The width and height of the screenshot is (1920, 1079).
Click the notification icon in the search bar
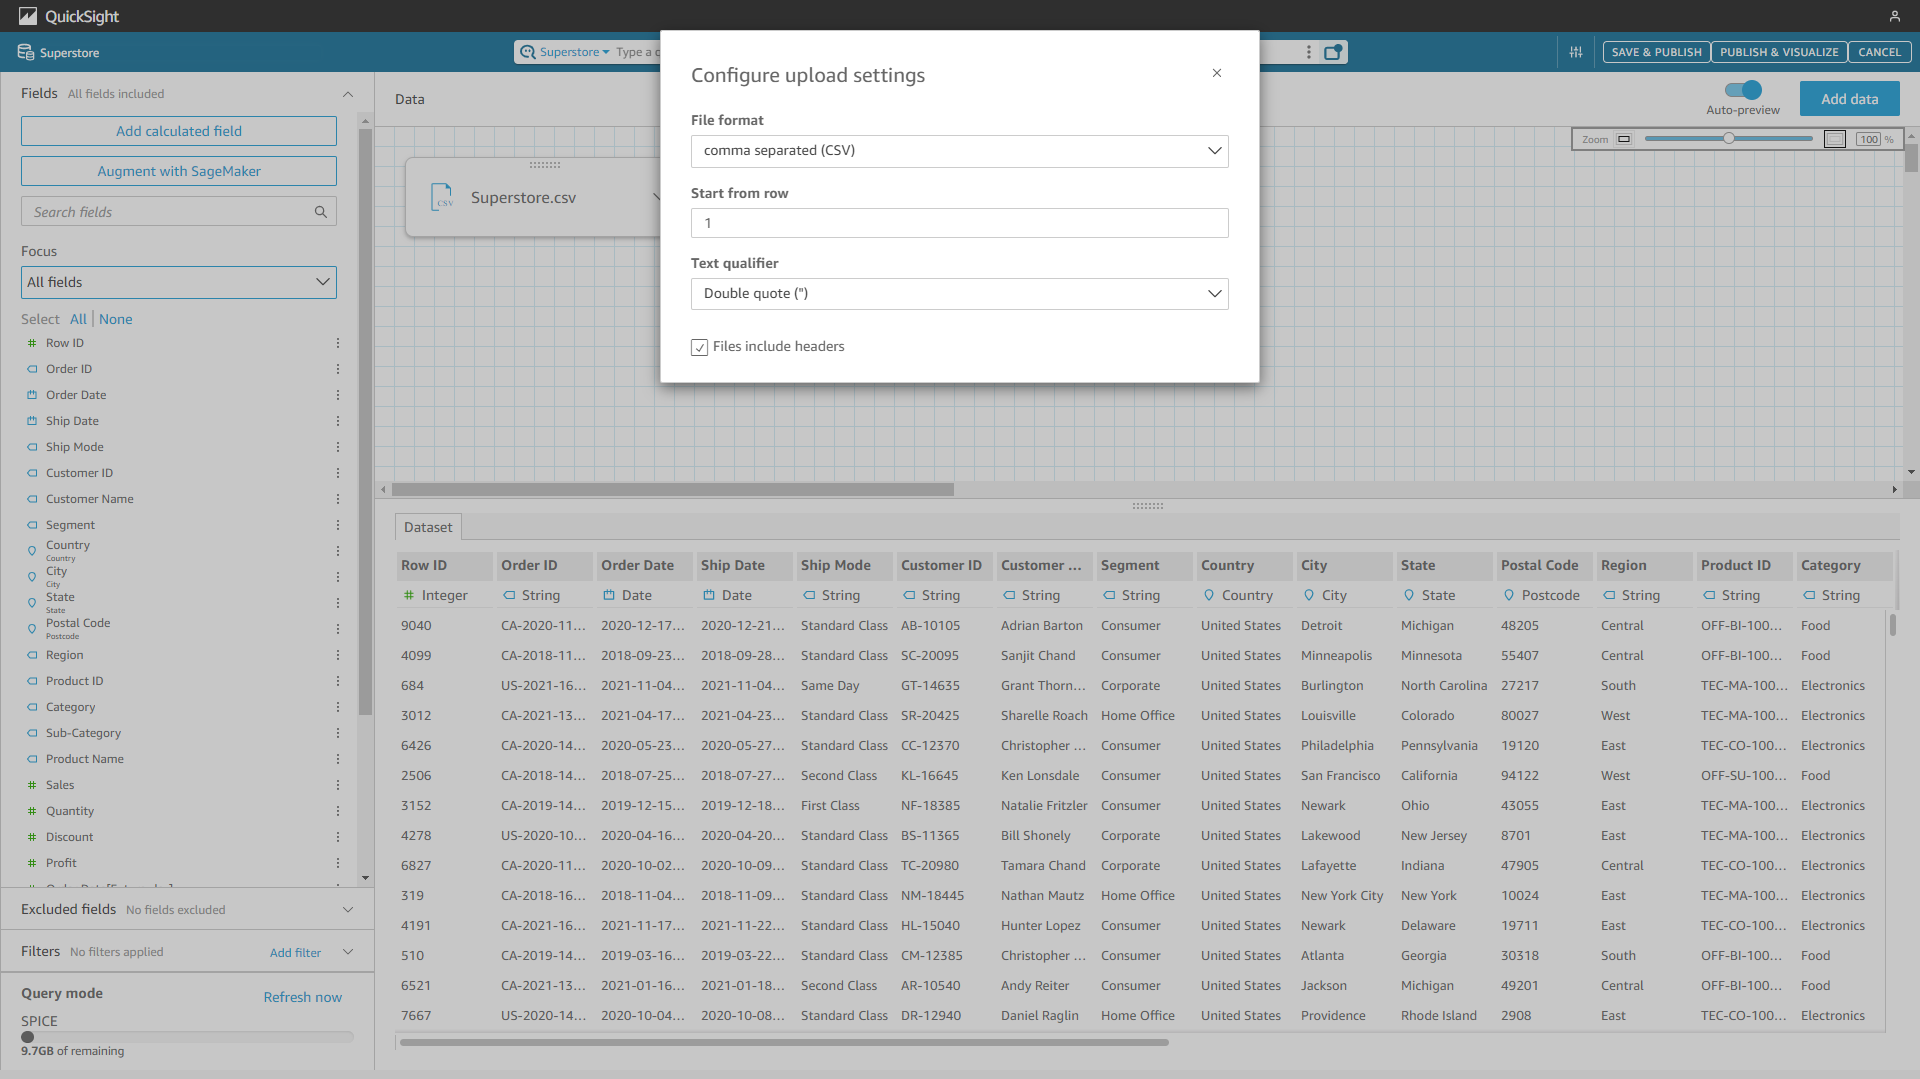[1333, 52]
